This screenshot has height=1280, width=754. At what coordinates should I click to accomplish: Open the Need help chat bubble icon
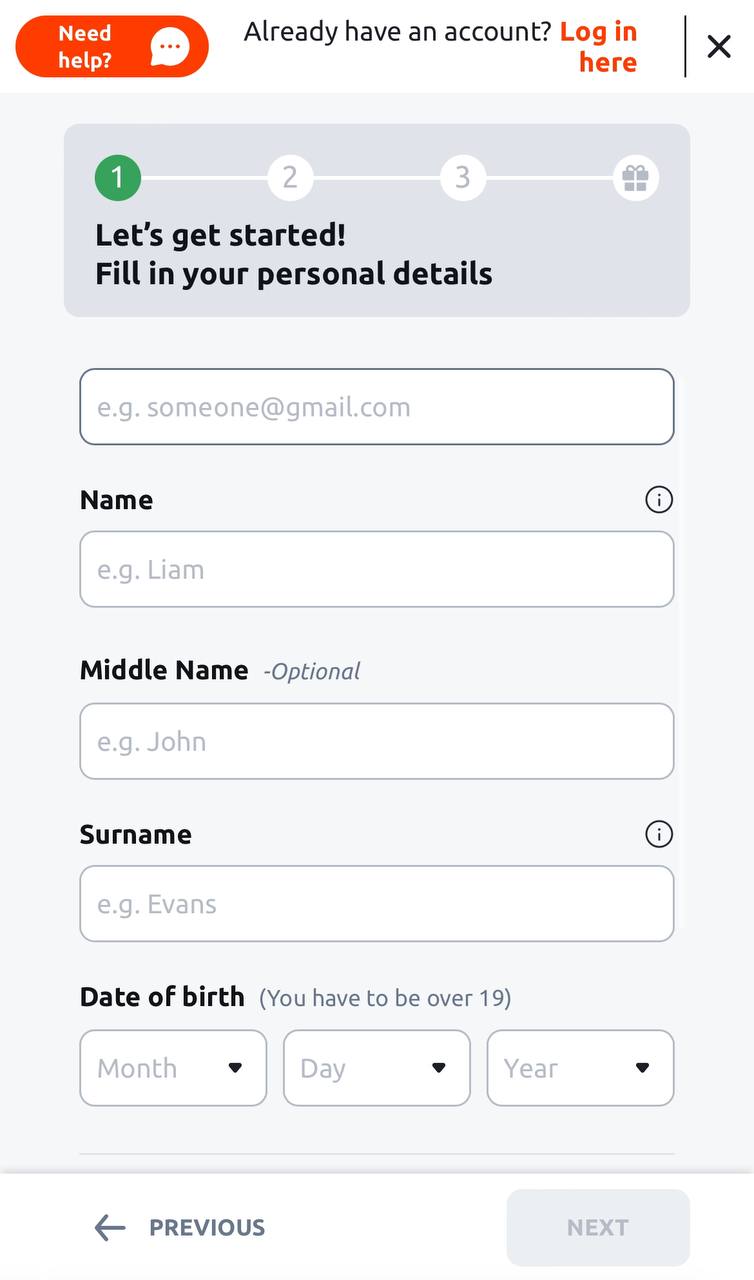click(169, 47)
